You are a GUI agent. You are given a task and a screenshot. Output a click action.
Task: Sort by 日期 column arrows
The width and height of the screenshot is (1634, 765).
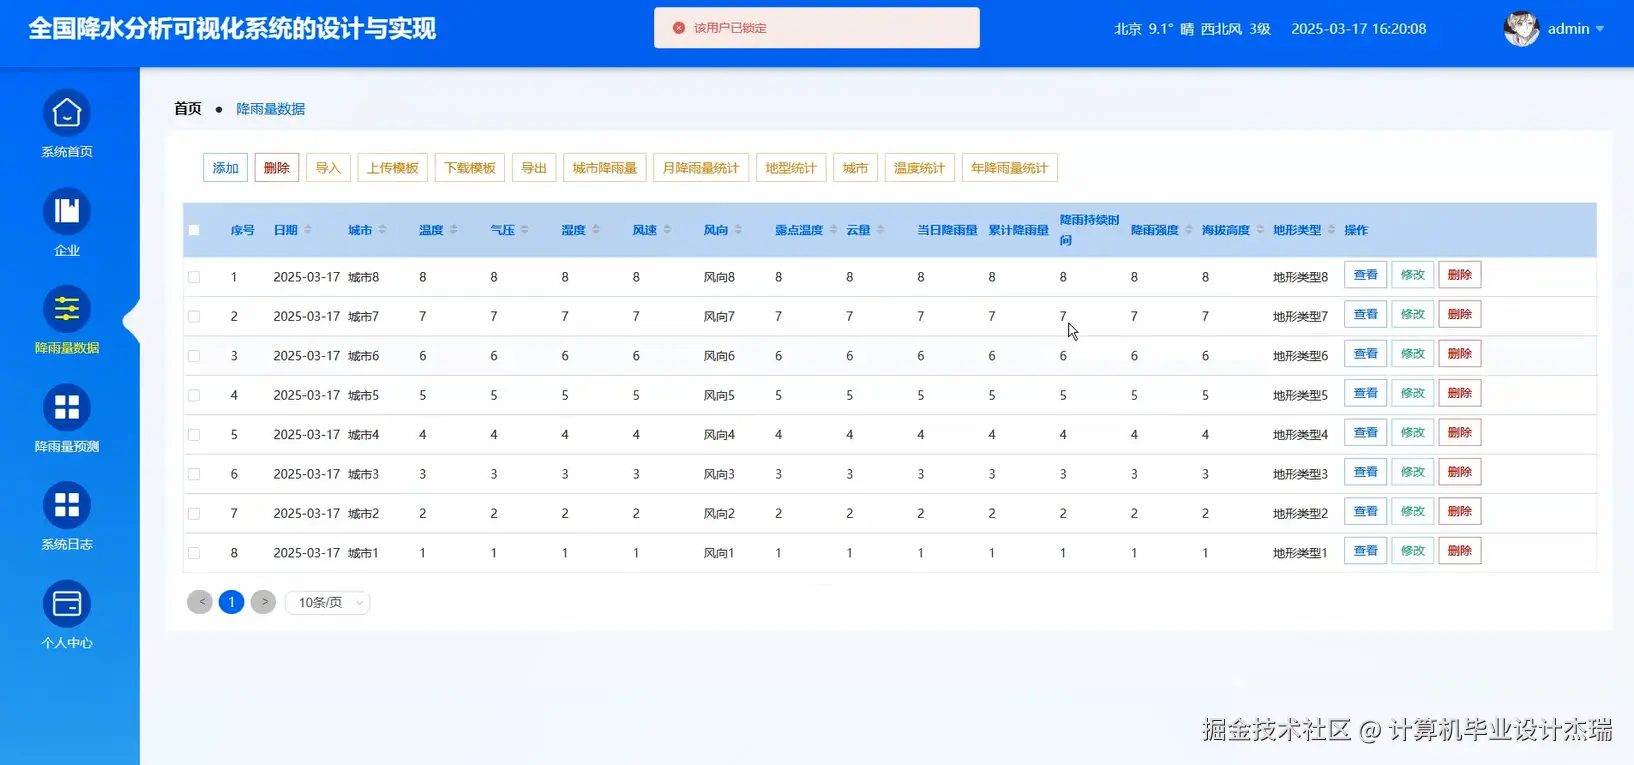(x=308, y=230)
